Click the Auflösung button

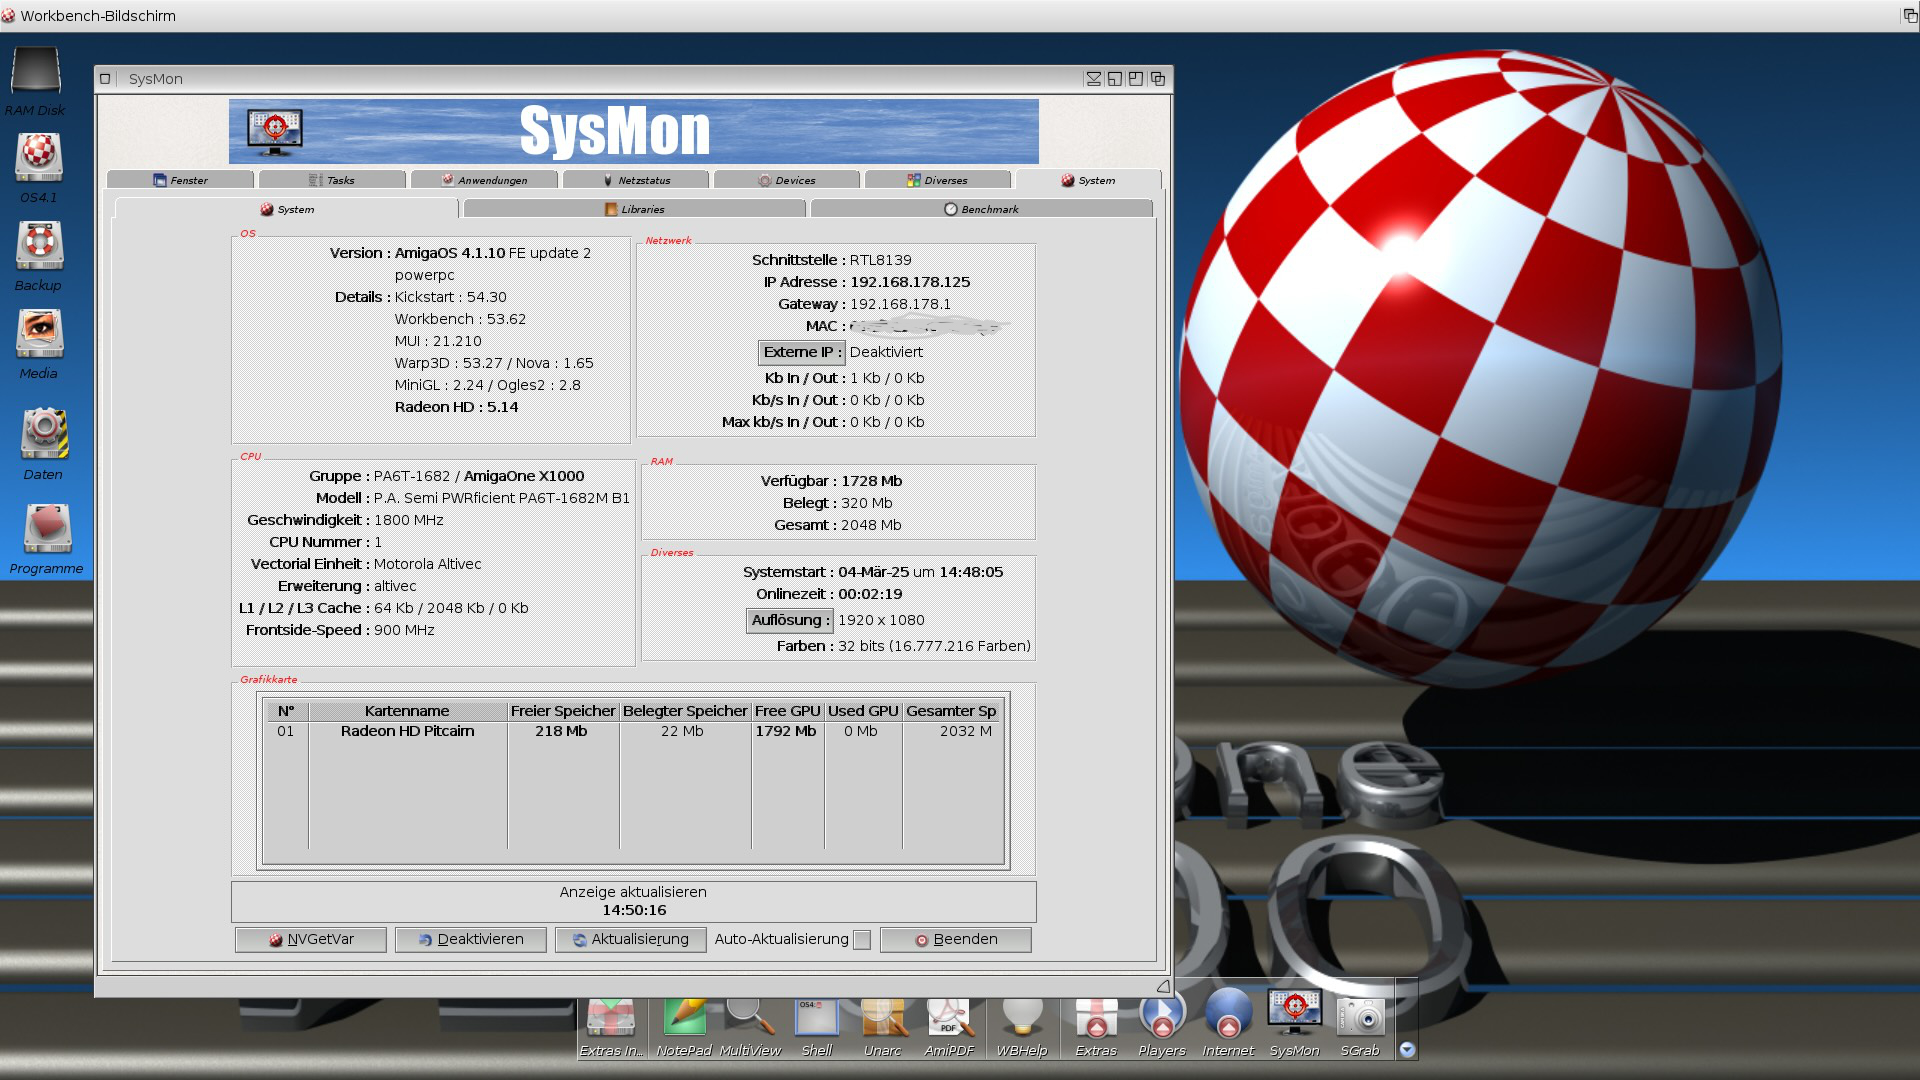790,620
